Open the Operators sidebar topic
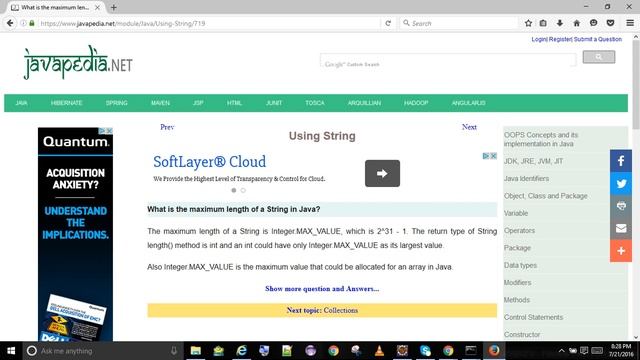The image size is (640, 360). (x=519, y=231)
